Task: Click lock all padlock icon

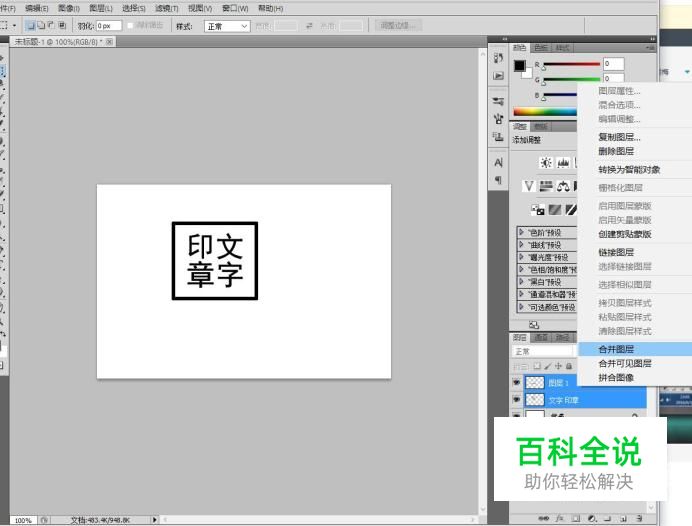Action: [569, 366]
